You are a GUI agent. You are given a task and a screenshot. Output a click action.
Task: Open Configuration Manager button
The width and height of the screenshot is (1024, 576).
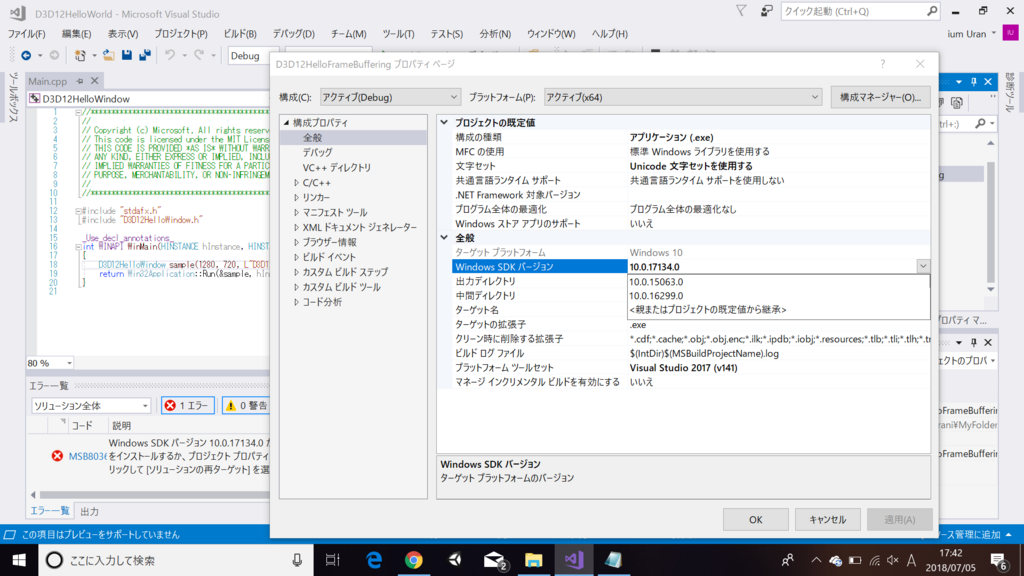[880, 97]
